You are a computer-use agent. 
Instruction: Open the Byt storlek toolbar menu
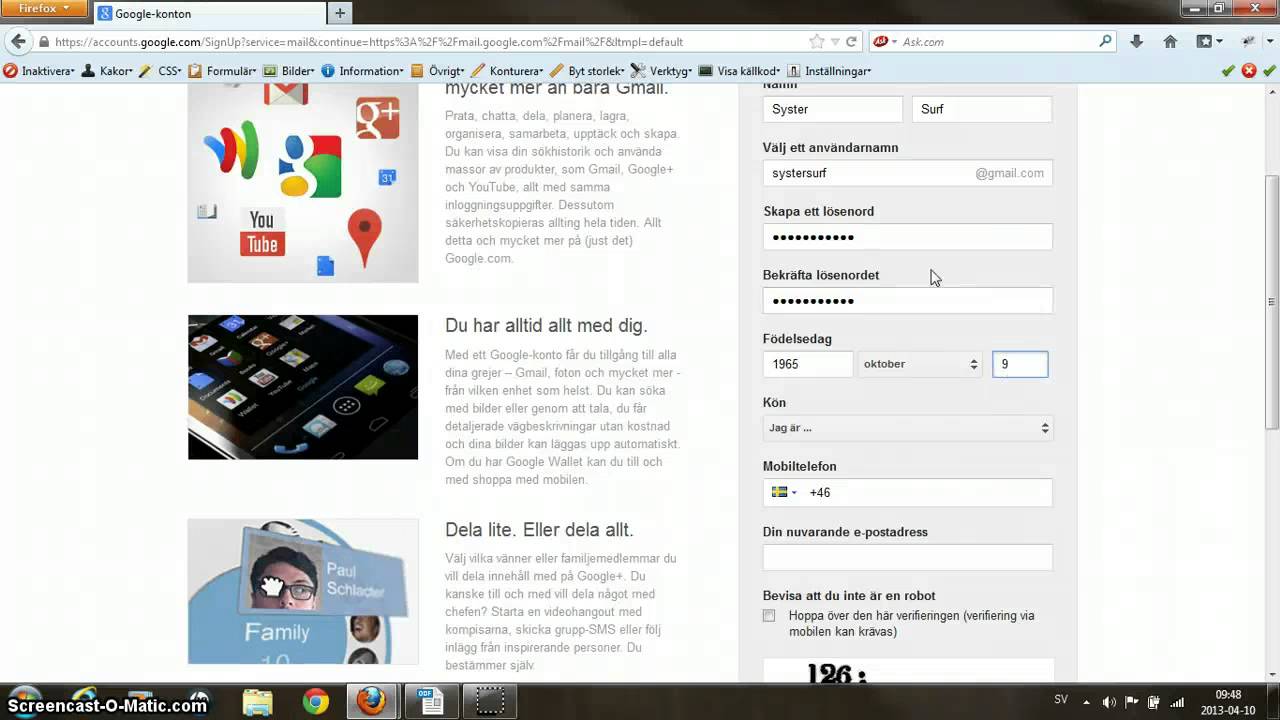587,71
